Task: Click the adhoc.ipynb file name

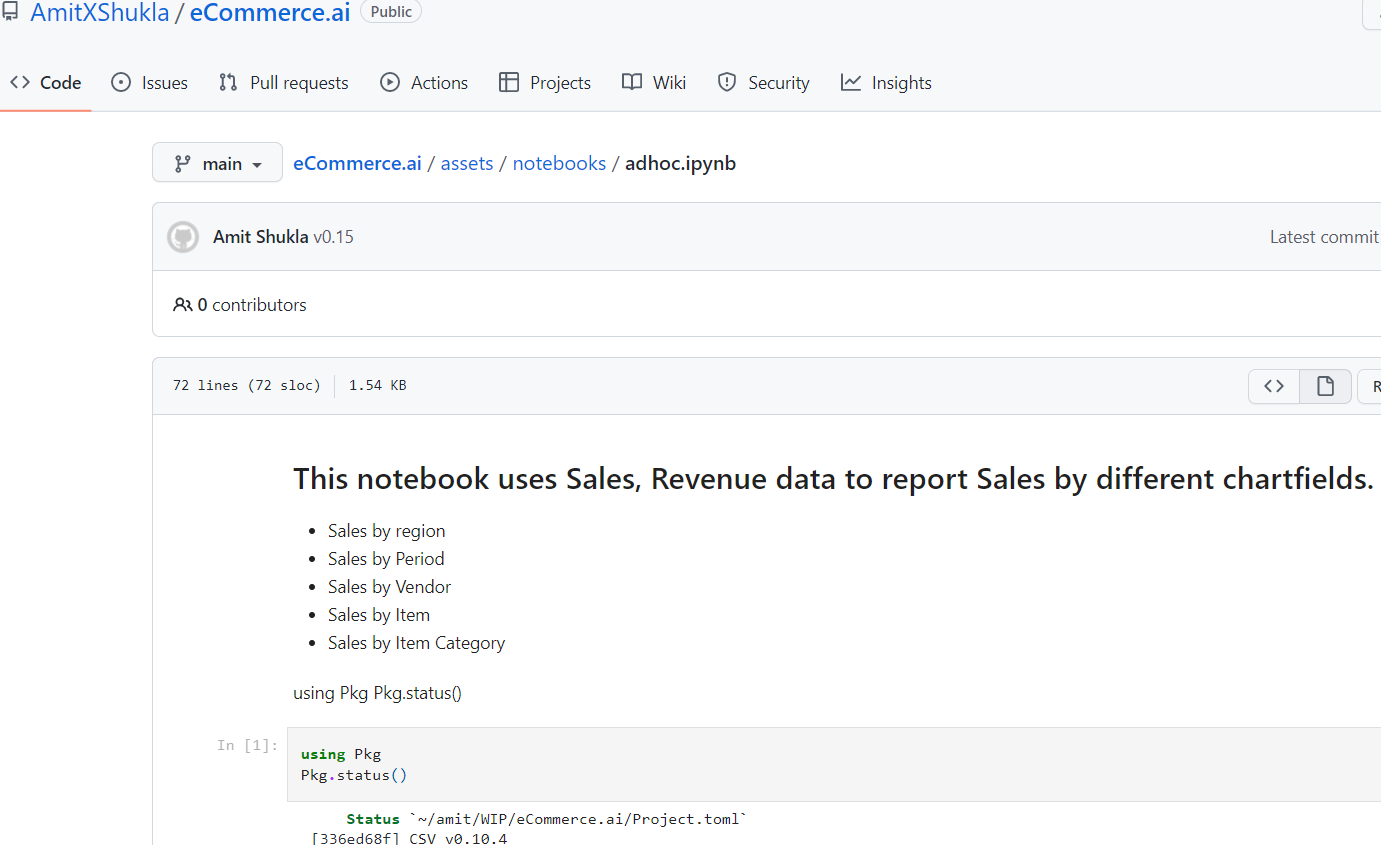Action: pos(681,163)
